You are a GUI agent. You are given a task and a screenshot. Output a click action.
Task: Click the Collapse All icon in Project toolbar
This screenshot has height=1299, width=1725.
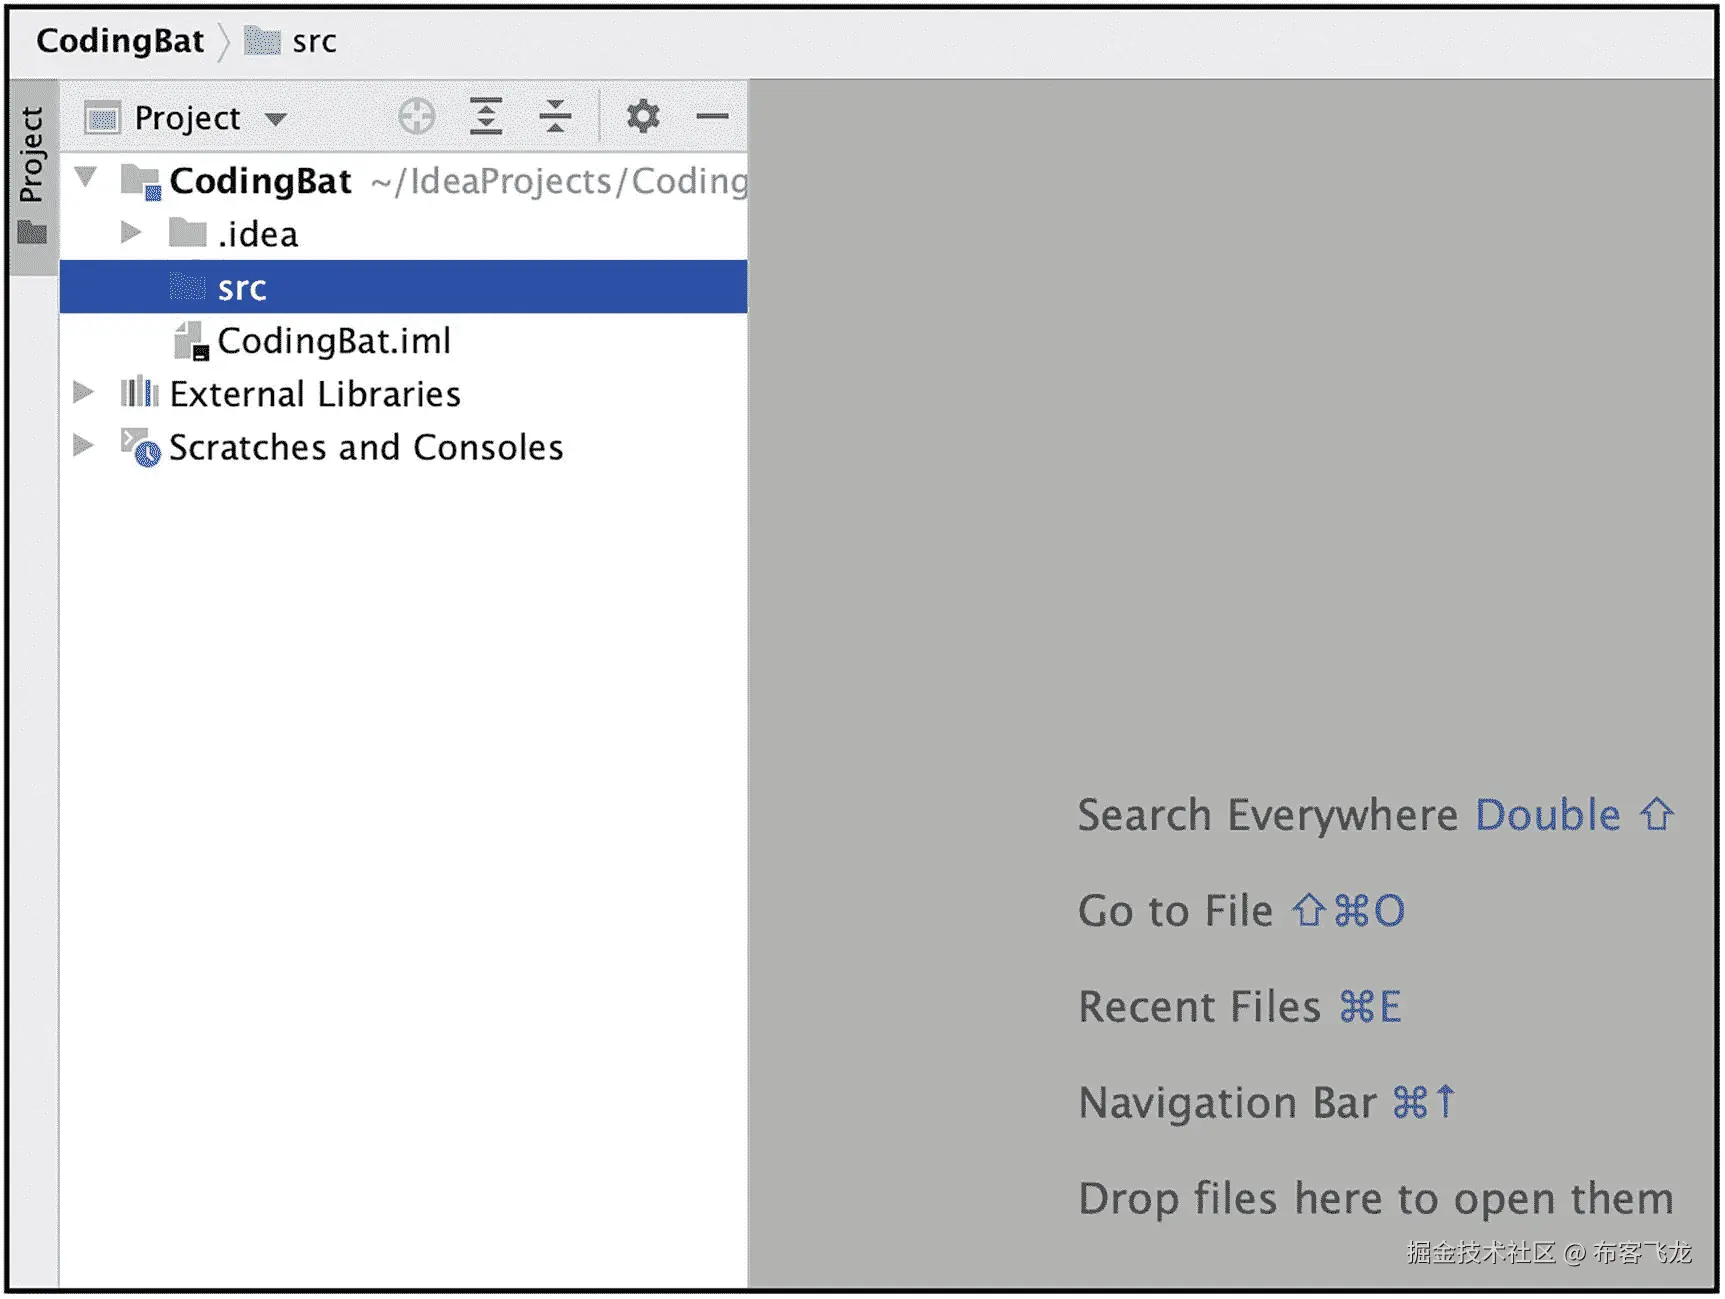click(x=555, y=117)
